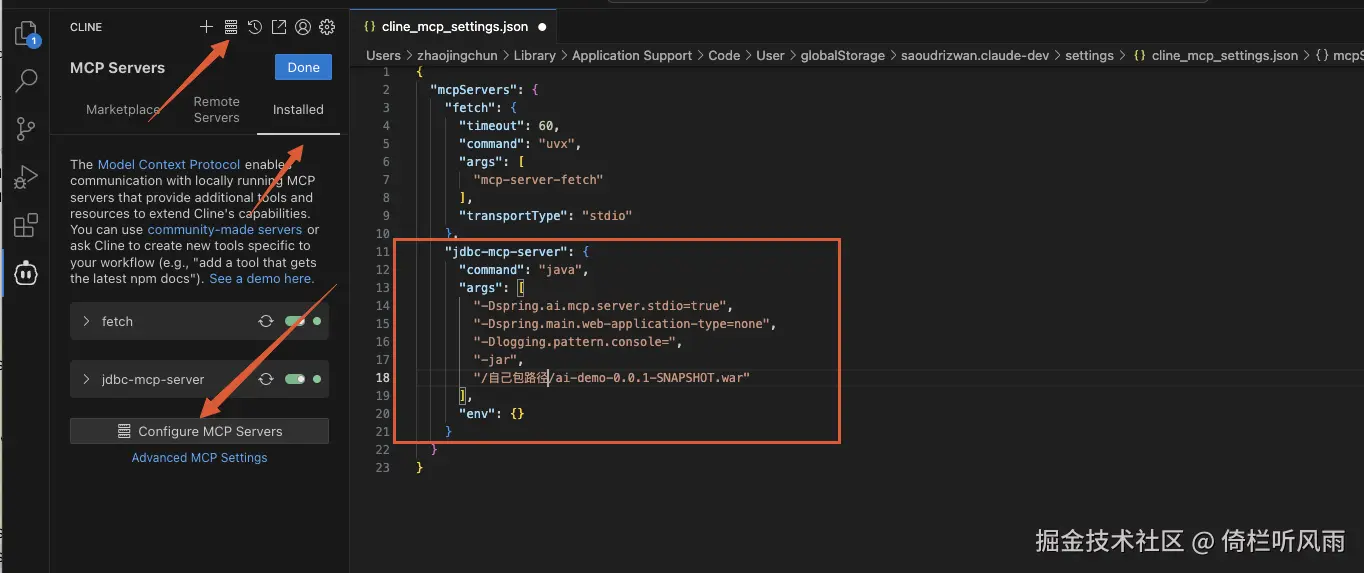Screen dimensions: 1364x573
Task: Click the Code breadcrumb
Action: click(724, 55)
